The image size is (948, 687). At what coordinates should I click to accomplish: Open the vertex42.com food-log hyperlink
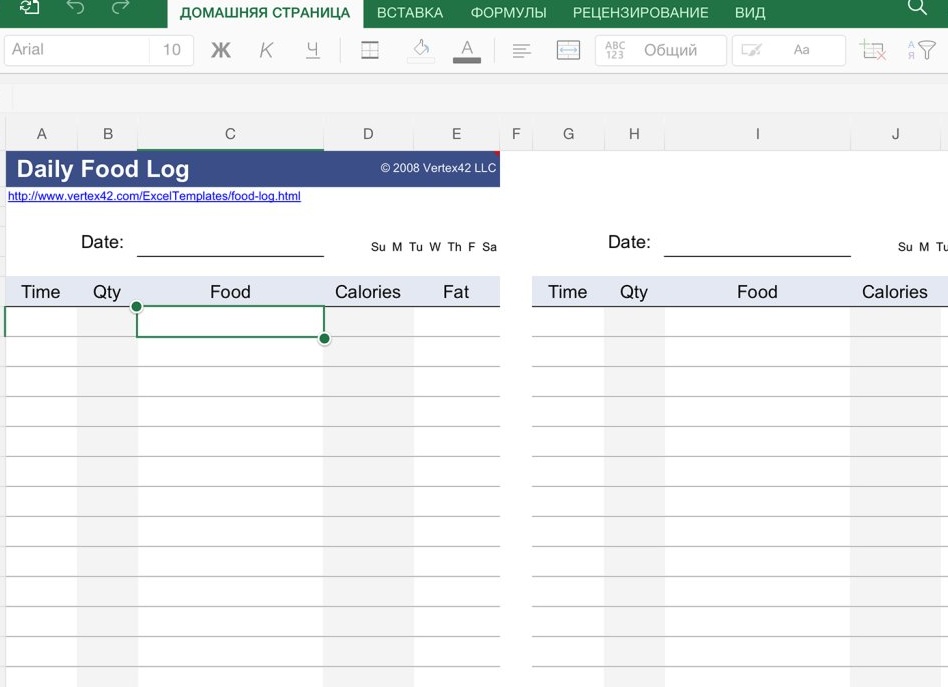coord(153,196)
